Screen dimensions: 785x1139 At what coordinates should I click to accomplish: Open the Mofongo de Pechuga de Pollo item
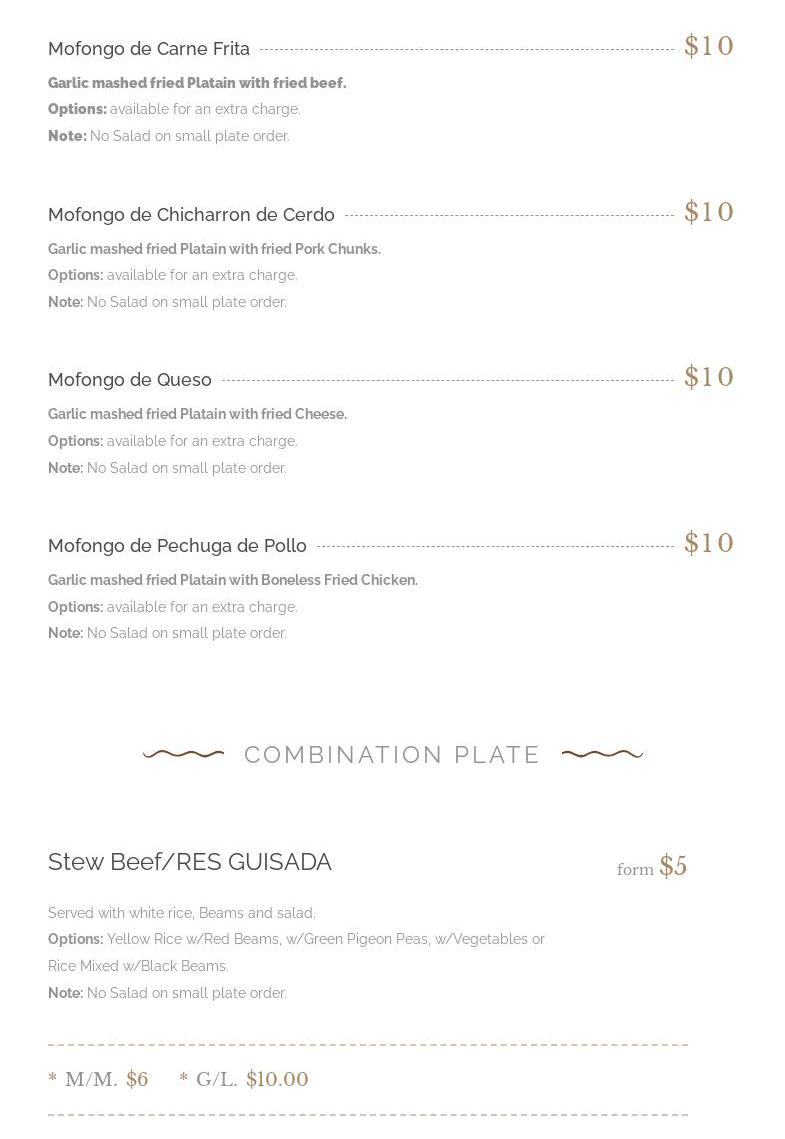(177, 546)
